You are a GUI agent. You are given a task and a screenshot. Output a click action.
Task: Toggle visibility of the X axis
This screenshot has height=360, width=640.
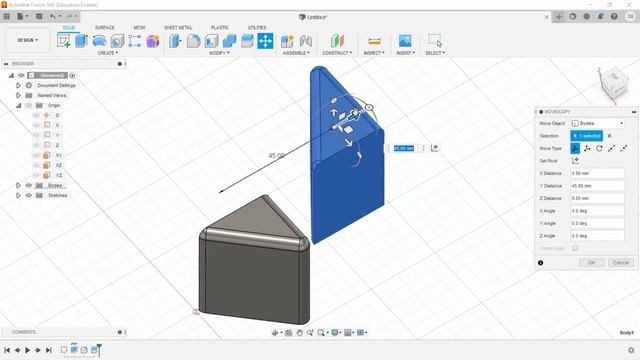[36, 125]
